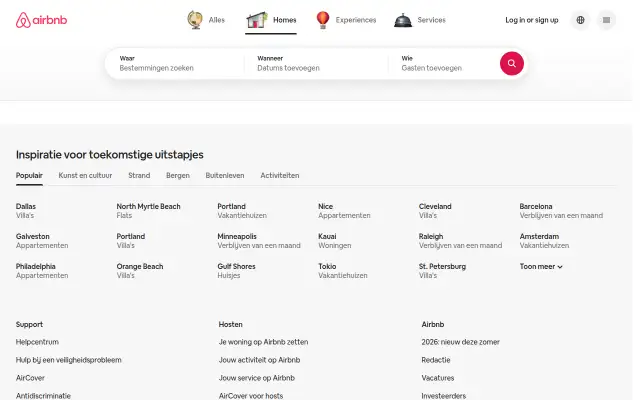Open St. Petersburg Villa's link
Viewport: 640px width, 400px height.
442,271
